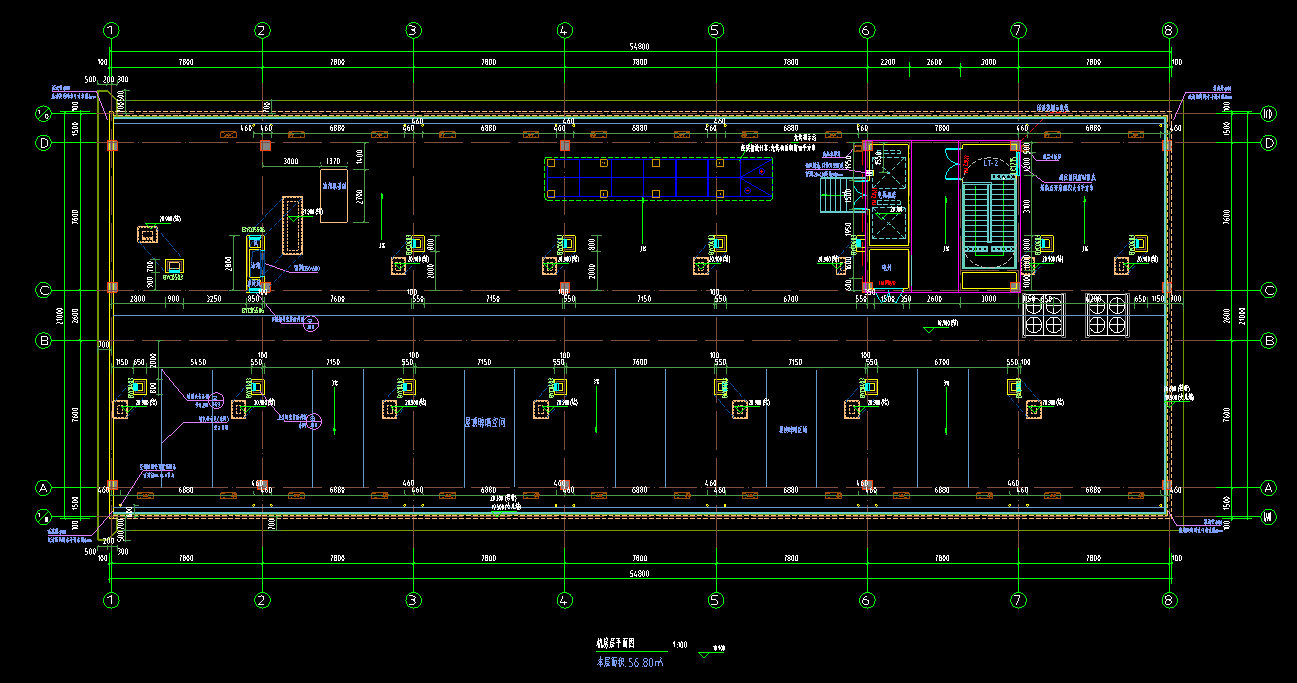Pick grid bubble 8 in the bottom row
Screen dimensions: 1297x683
point(1168,600)
